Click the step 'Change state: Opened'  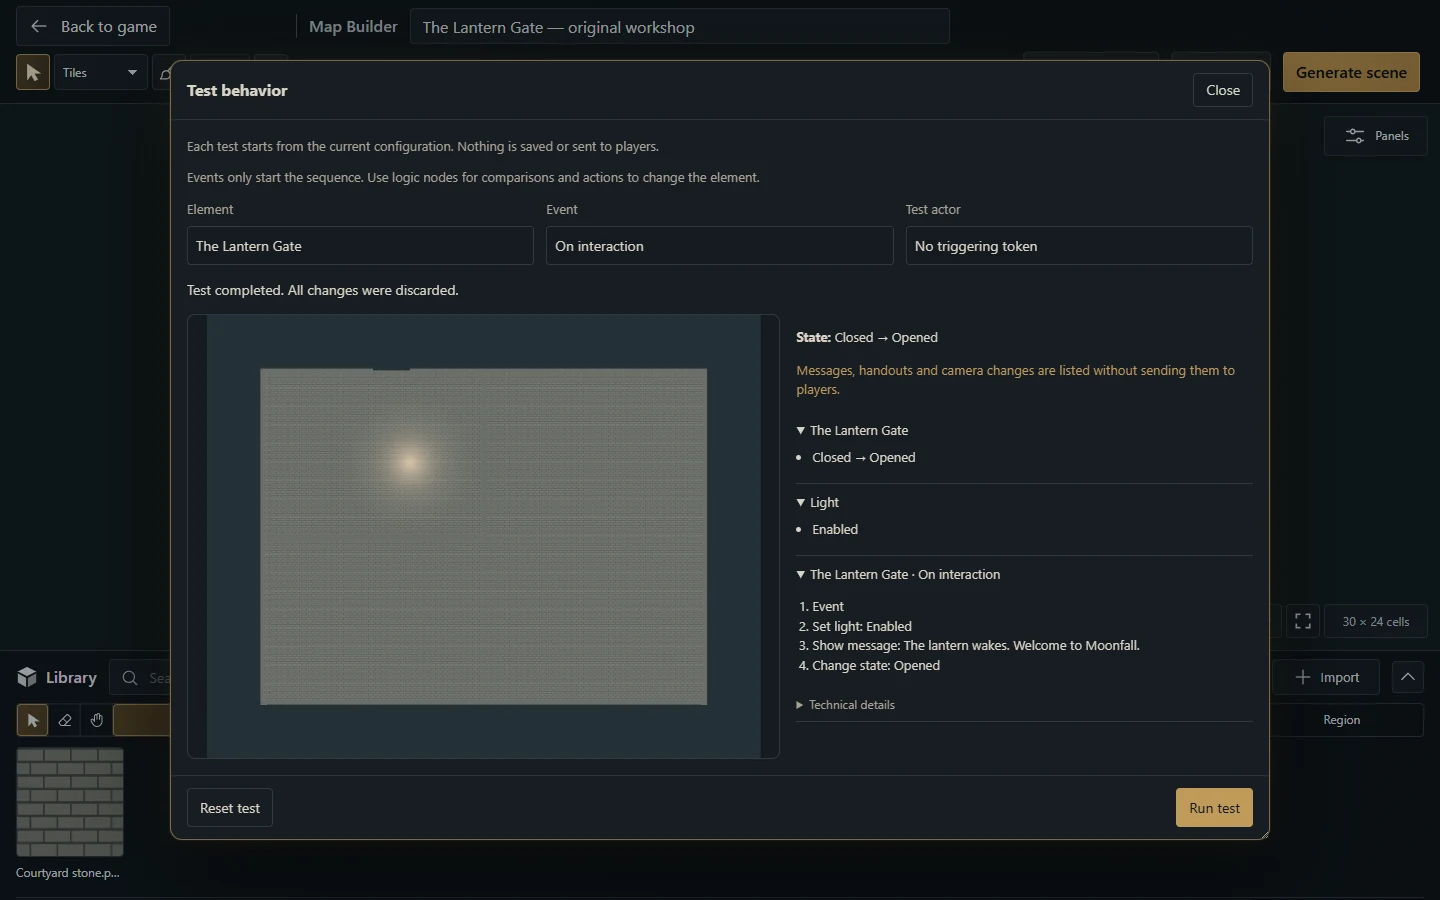pos(876,666)
